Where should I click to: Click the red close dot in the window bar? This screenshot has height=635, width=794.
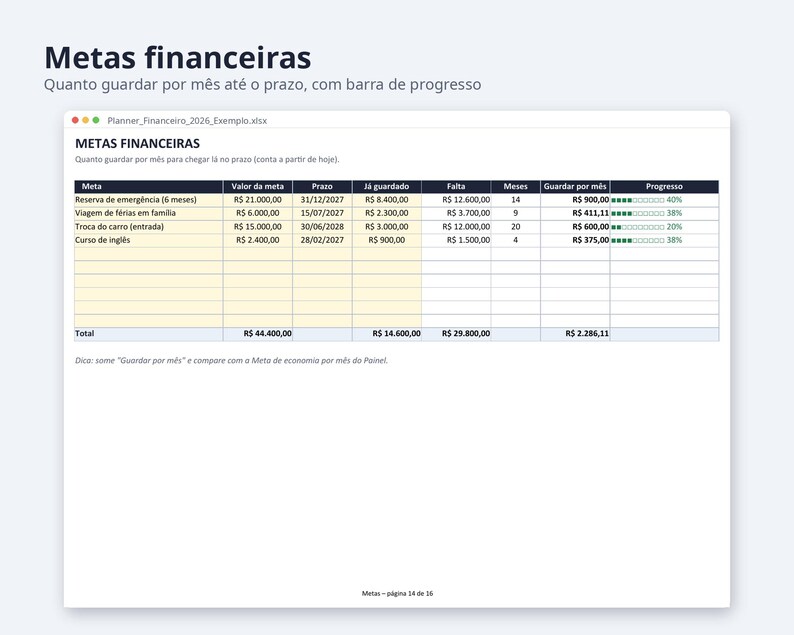click(x=75, y=120)
